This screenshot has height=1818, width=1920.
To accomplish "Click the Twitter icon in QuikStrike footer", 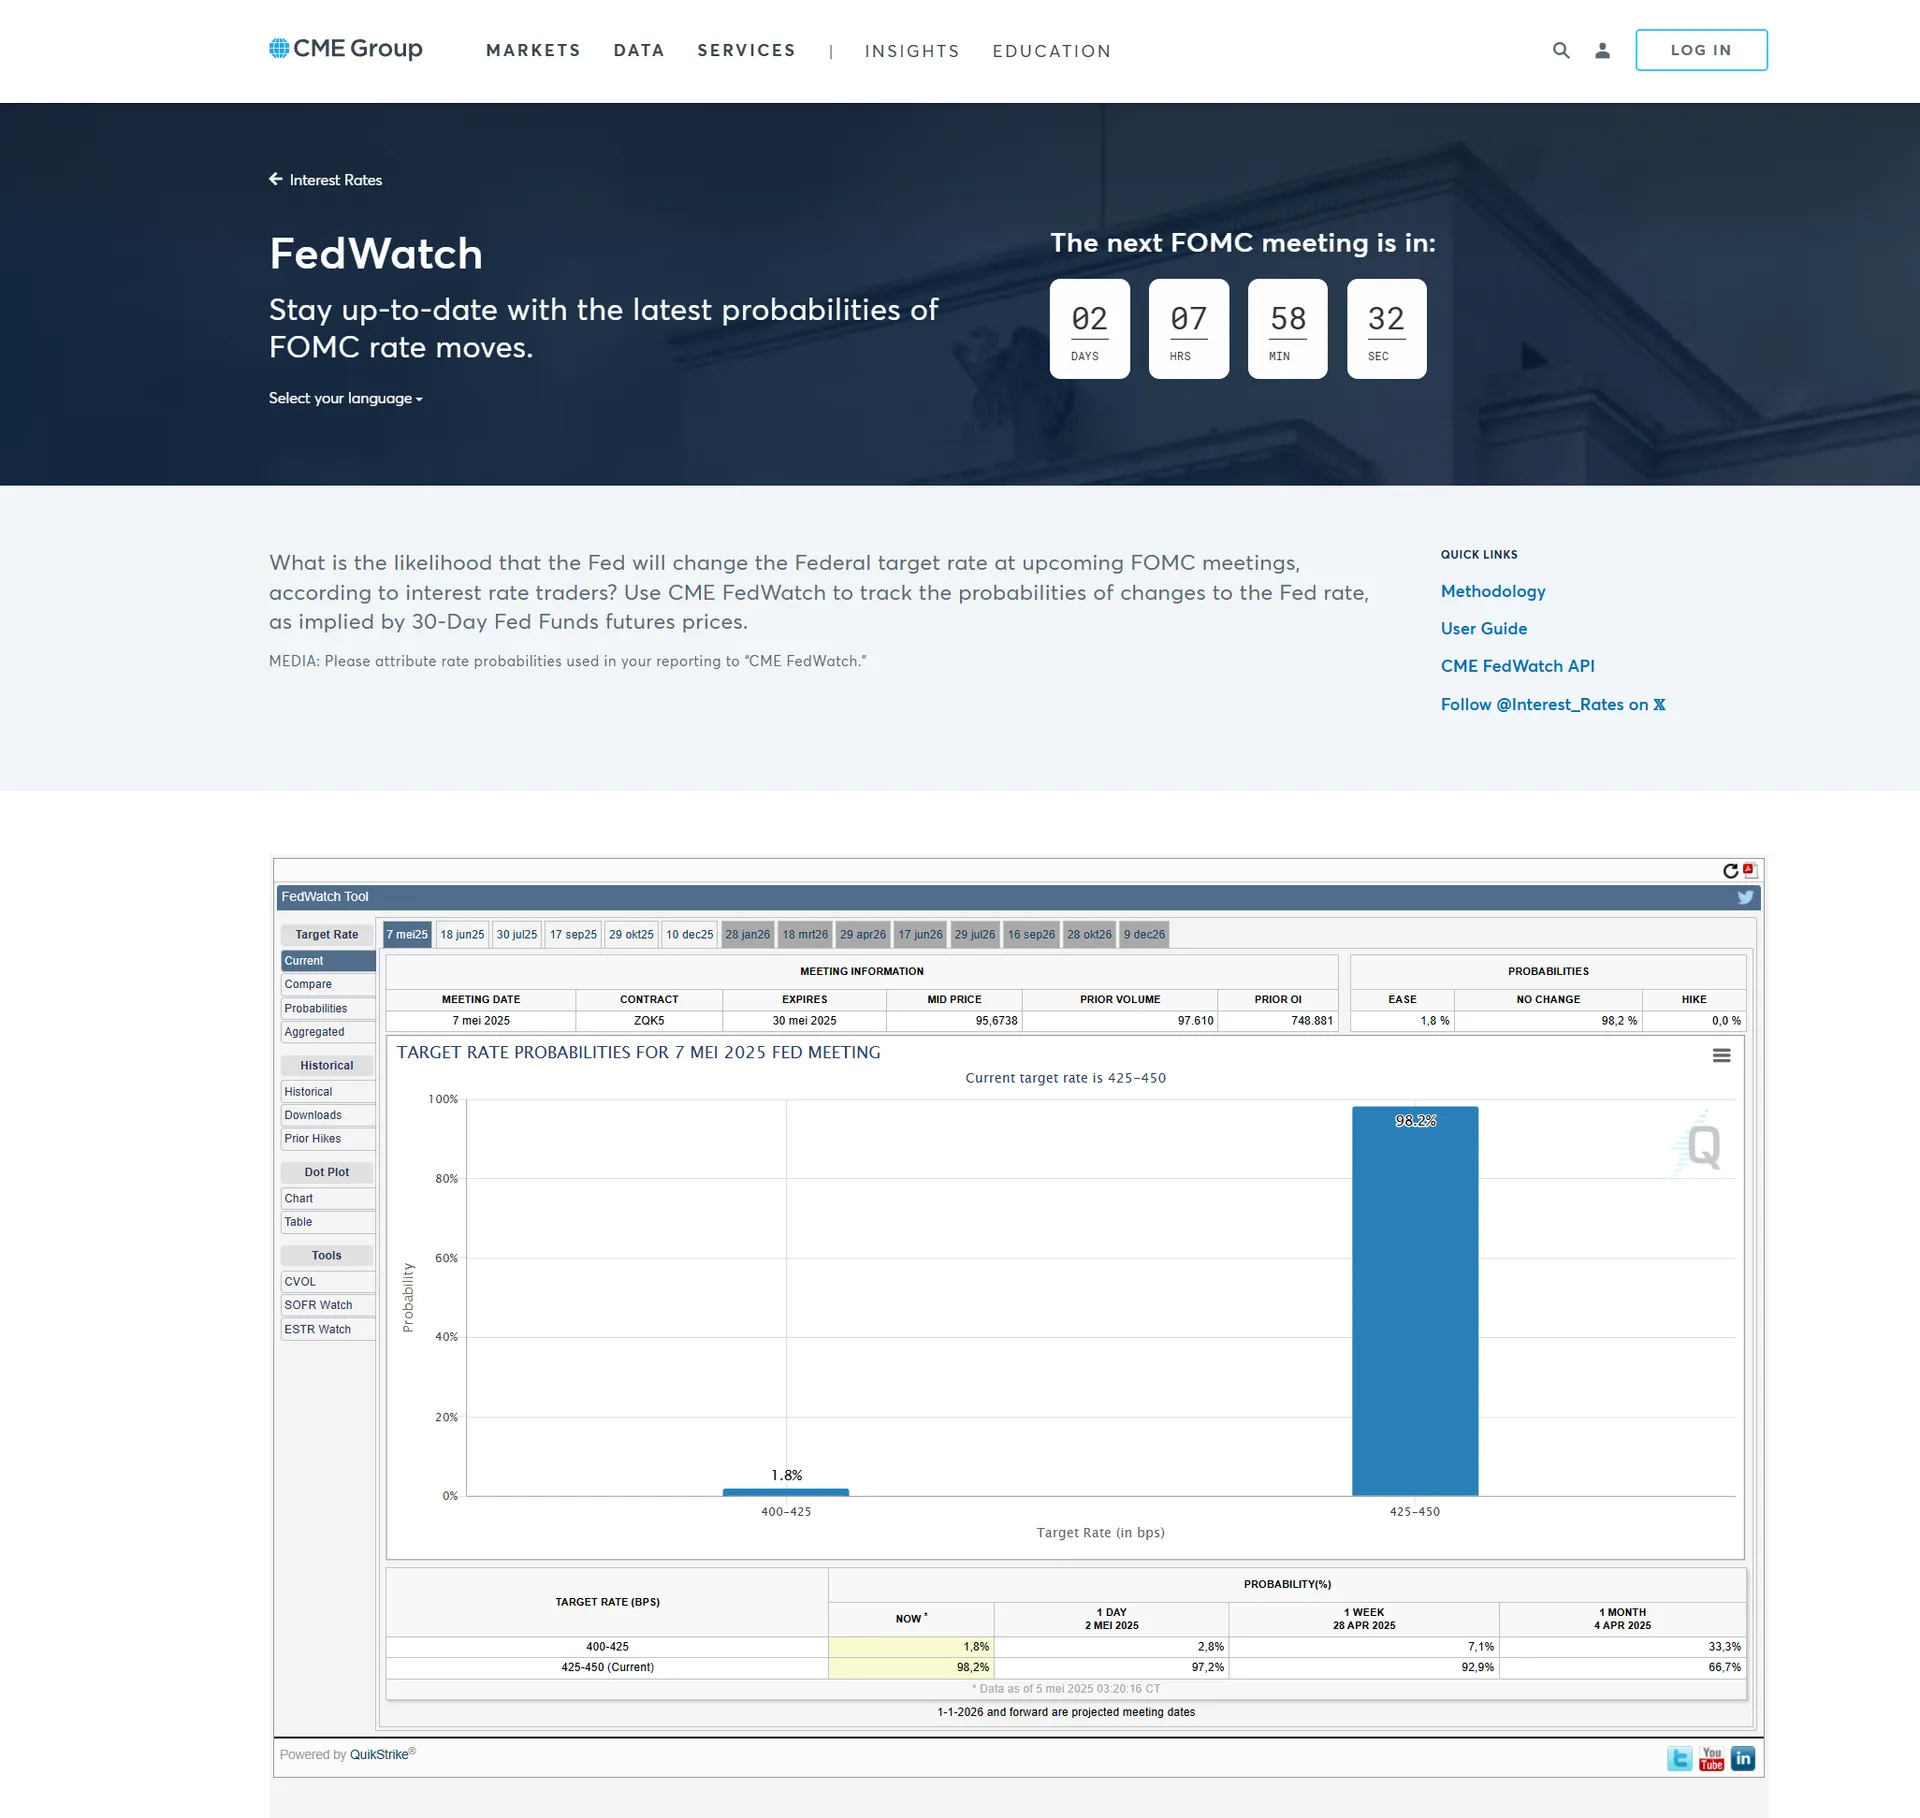I will pyautogui.click(x=1680, y=1759).
